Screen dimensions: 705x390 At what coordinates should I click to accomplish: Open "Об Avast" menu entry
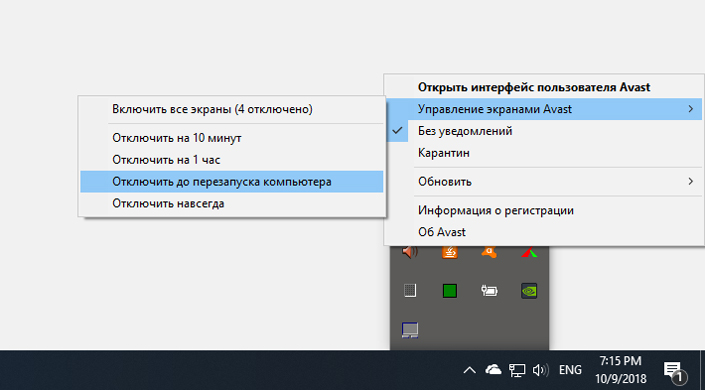(544, 232)
